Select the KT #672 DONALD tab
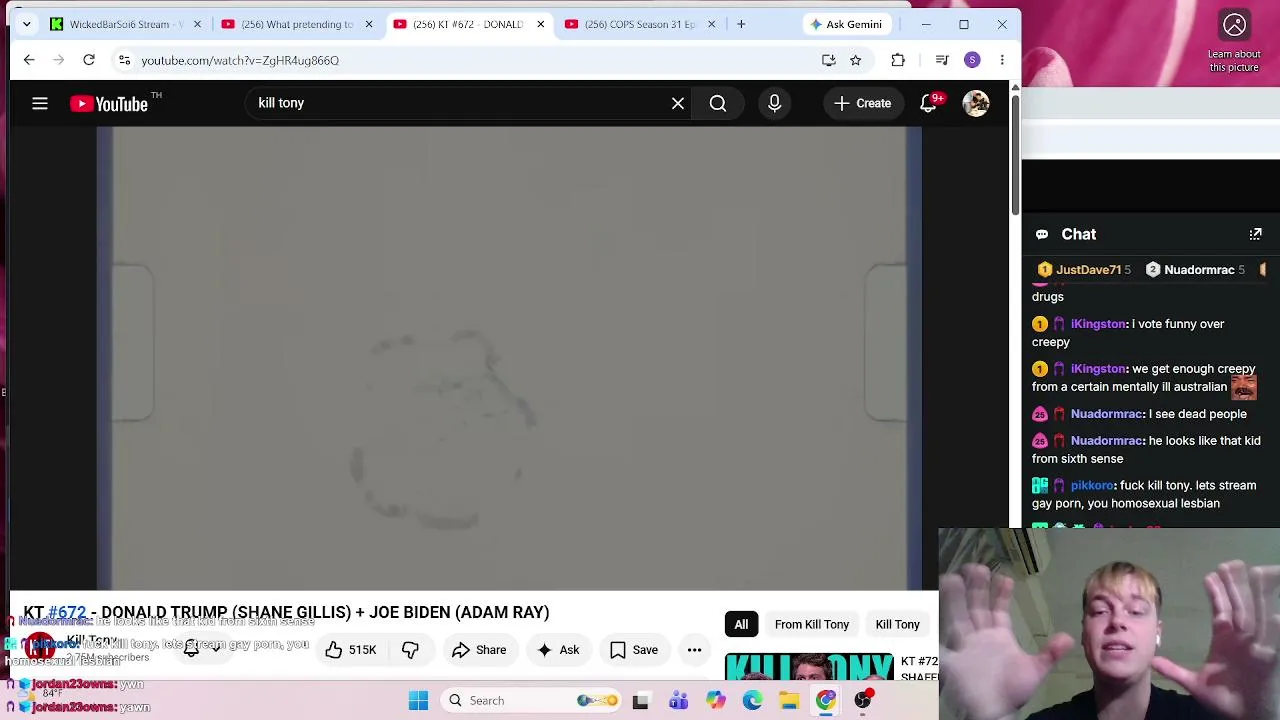The width and height of the screenshot is (1280, 720). [468, 24]
